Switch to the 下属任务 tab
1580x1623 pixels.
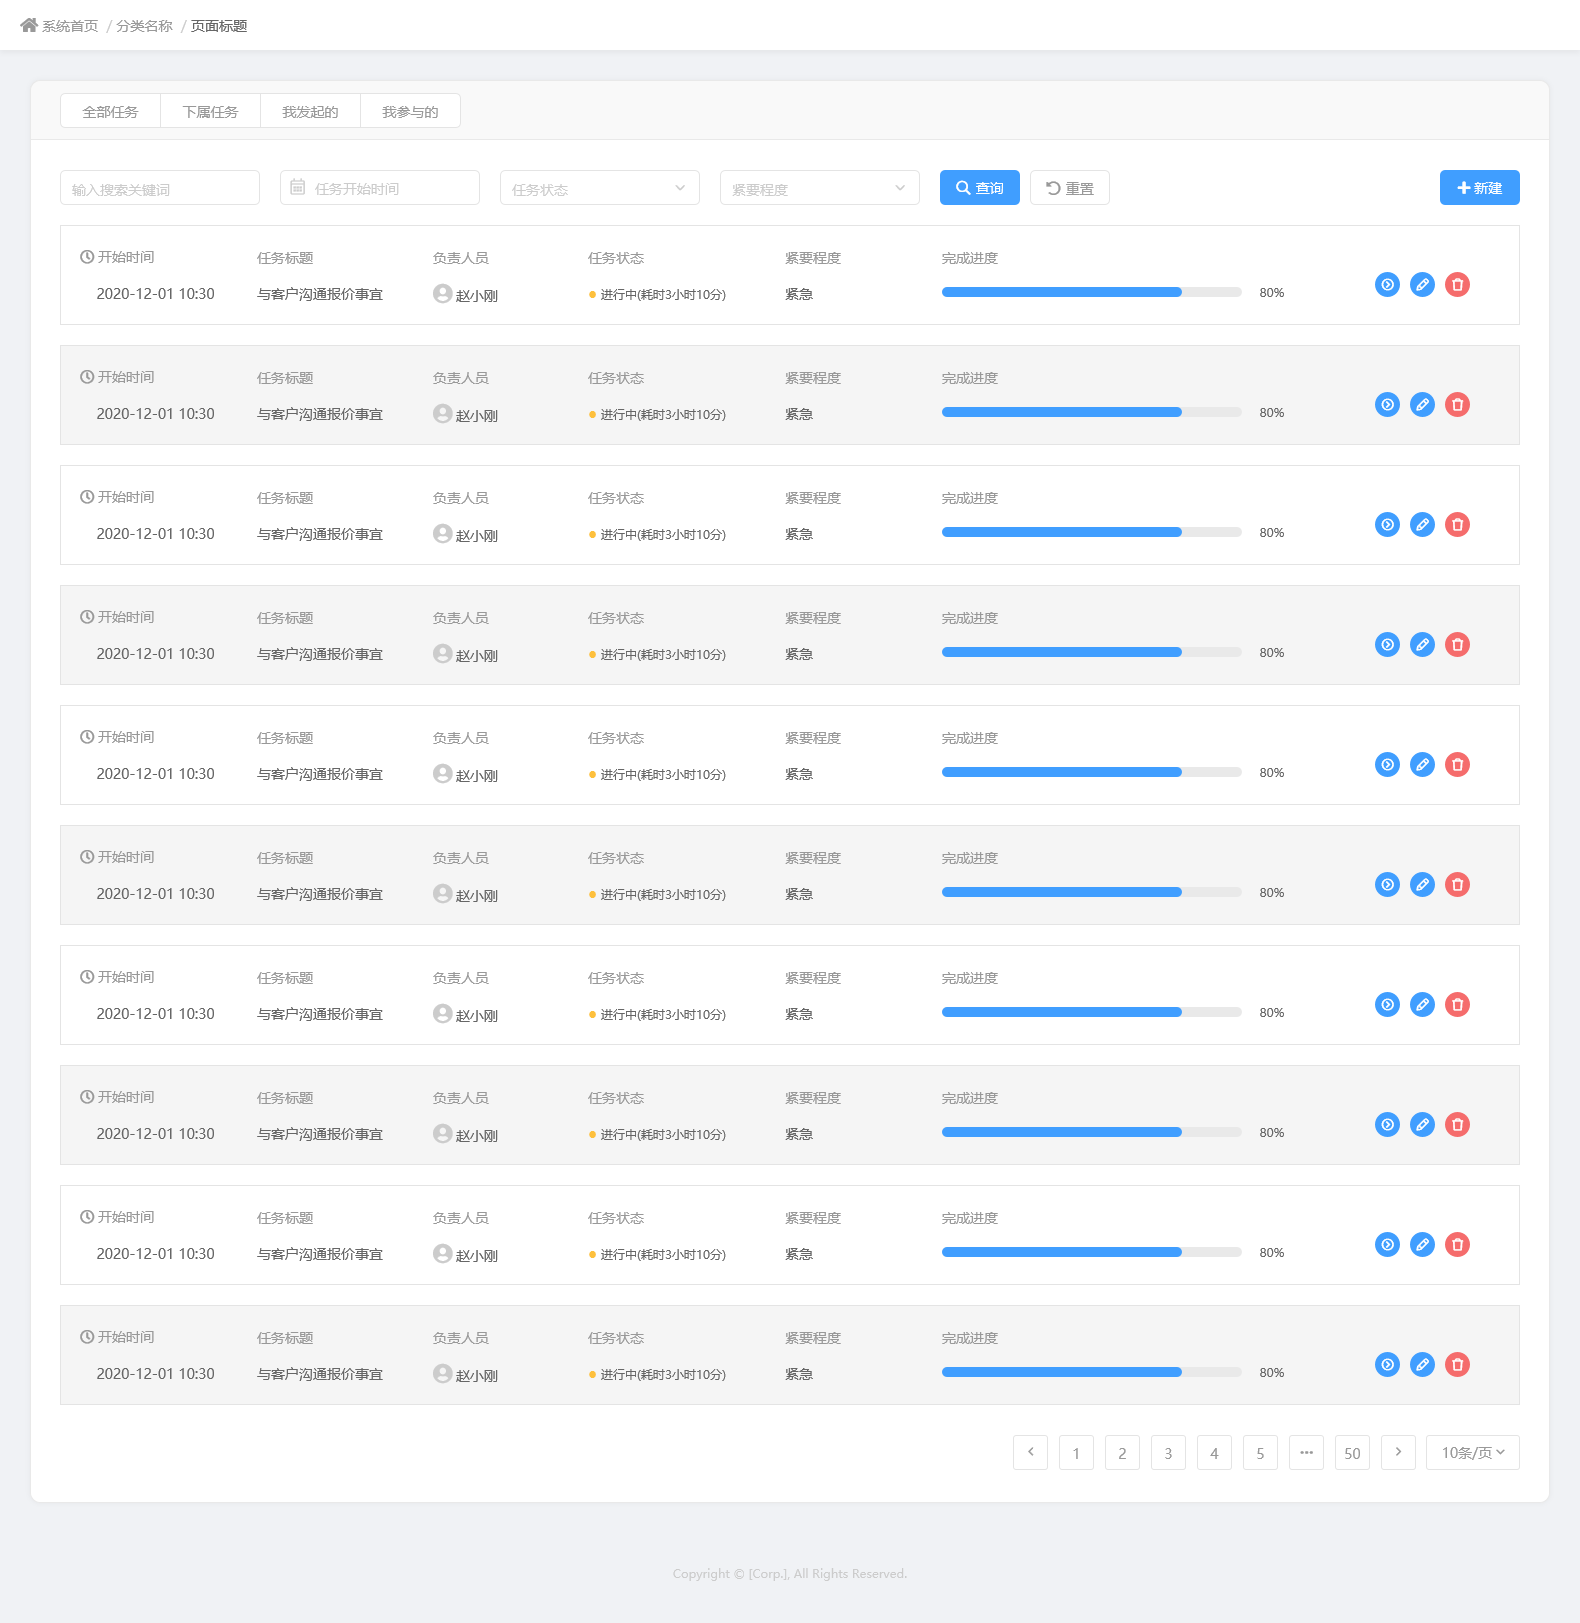(x=210, y=111)
